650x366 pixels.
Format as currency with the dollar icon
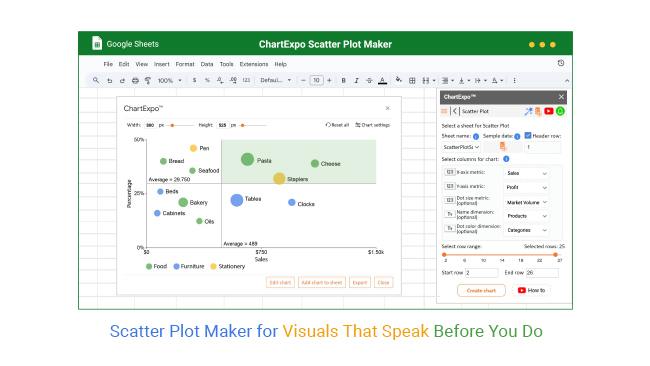coord(194,80)
